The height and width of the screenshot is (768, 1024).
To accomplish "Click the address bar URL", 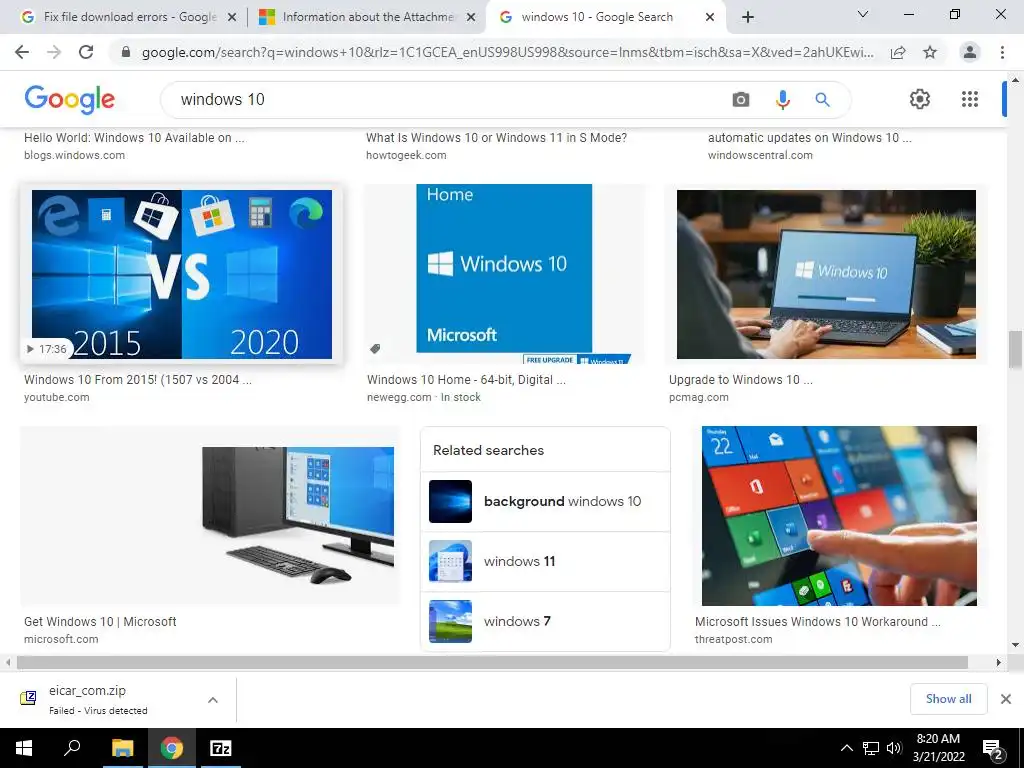I will point(507,52).
